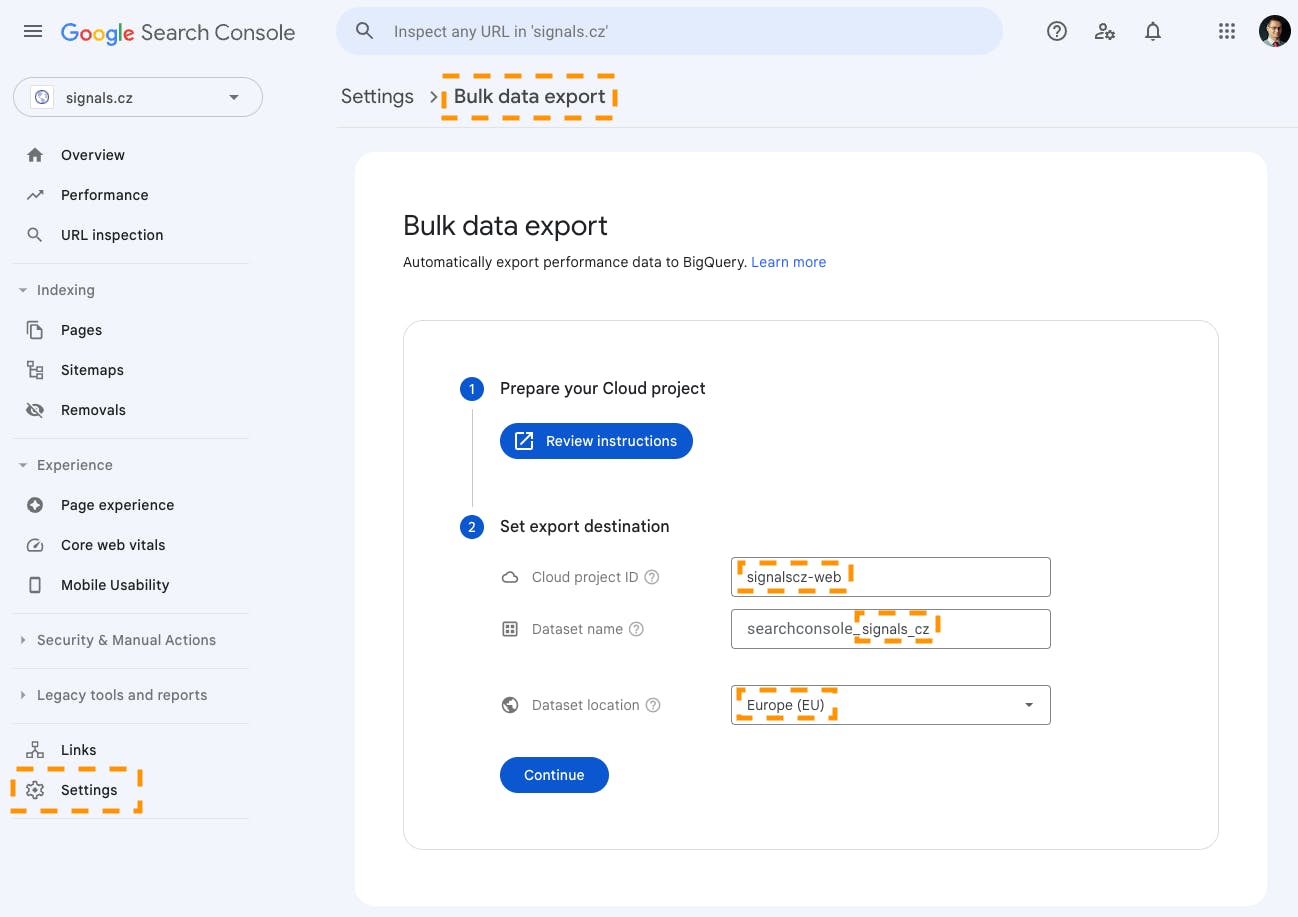Screen dimensions: 1298x917
Task: Click the Google Search Console logo
Action: coord(178,32)
